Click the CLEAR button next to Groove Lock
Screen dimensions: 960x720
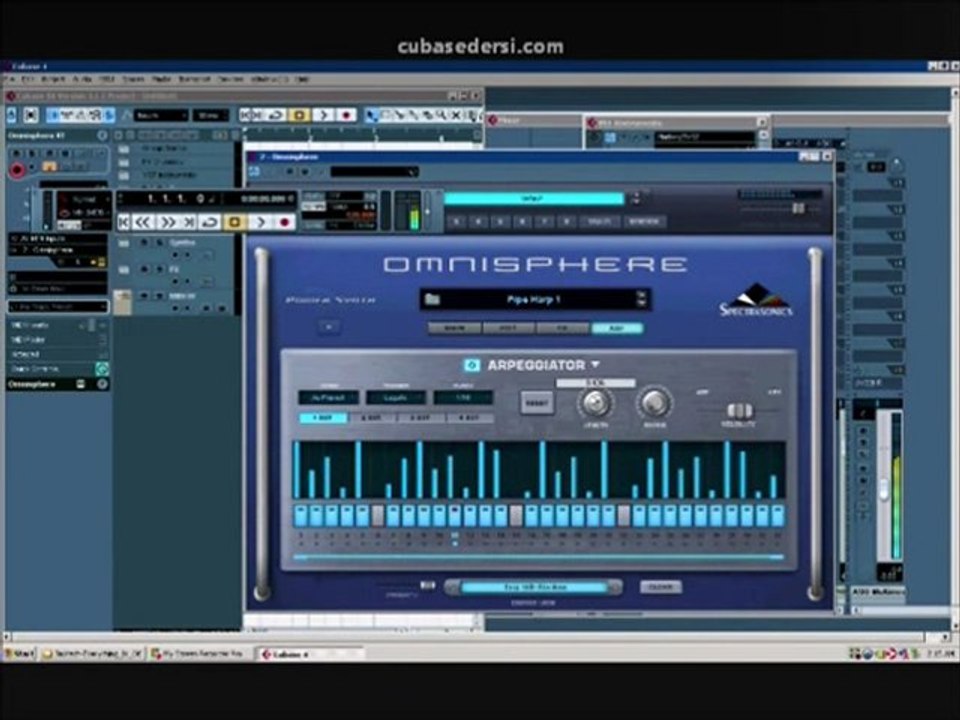point(661,587)
